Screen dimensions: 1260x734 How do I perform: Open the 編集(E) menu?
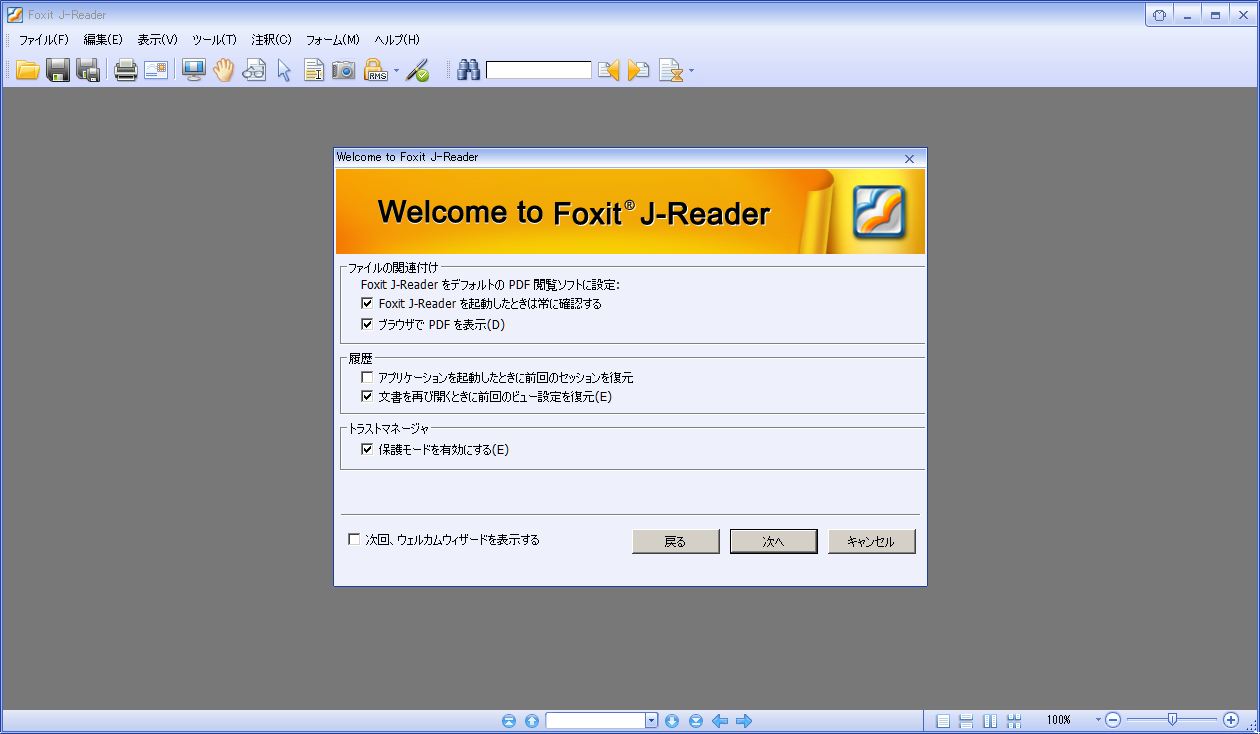(x=103, y=40)
